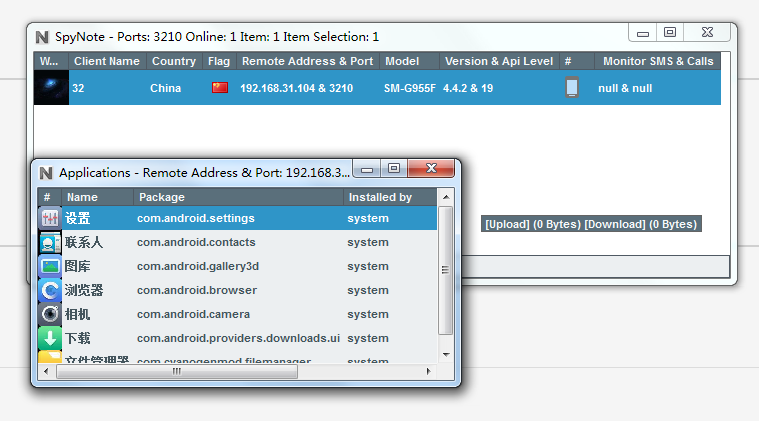
Task: Click the SpyNote N logo in main title bar
Action: (42, 37)
